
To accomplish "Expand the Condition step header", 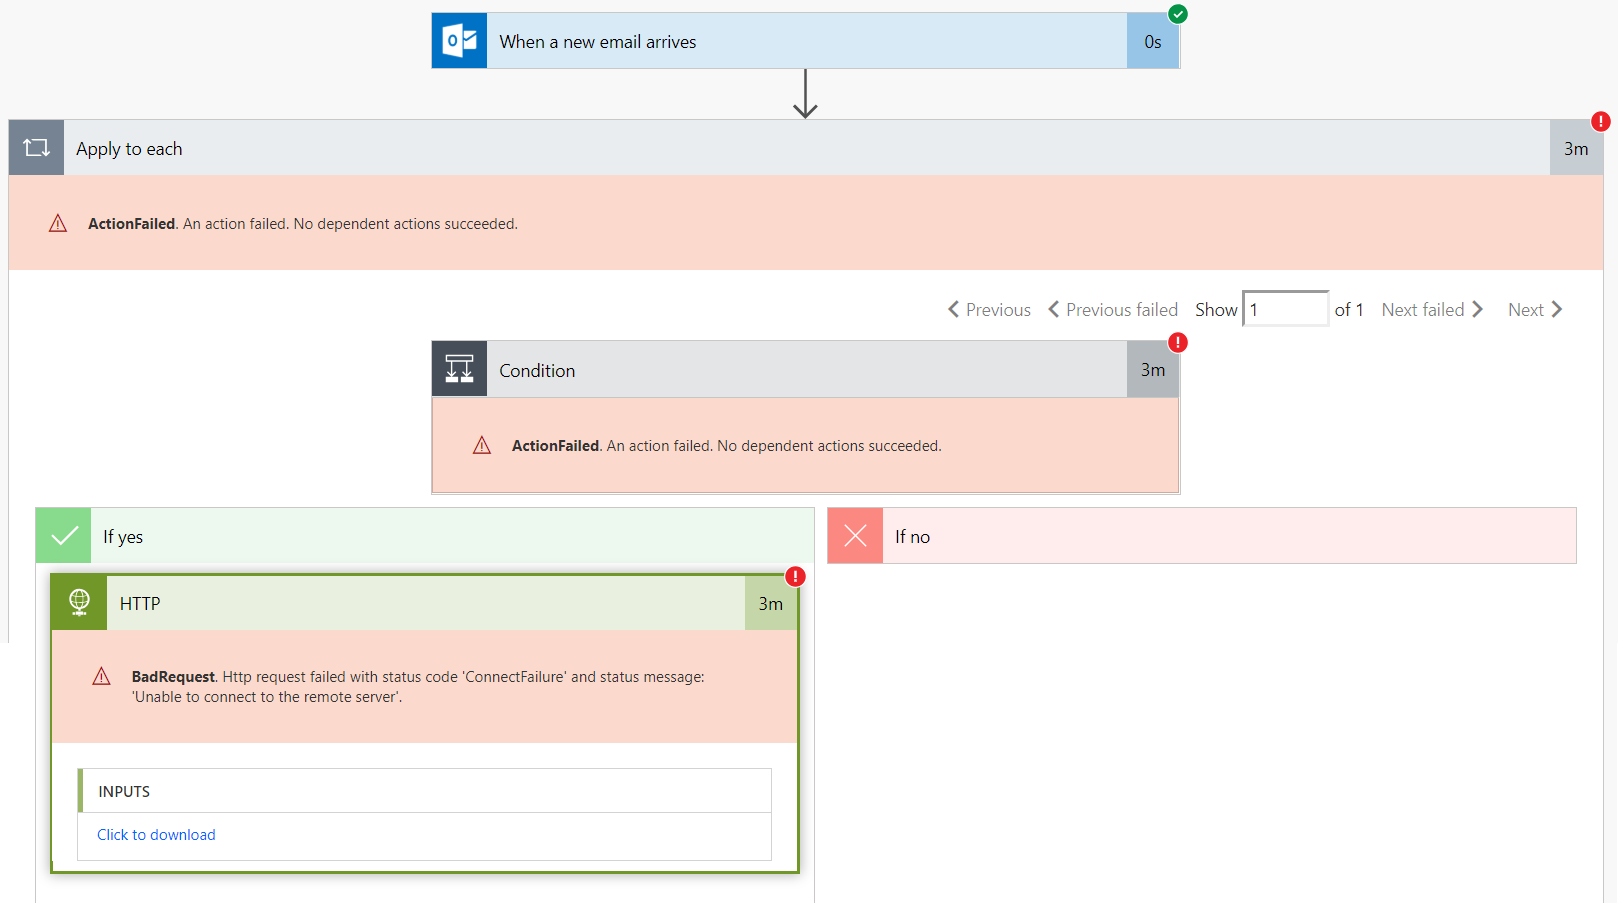I will 805,369.
